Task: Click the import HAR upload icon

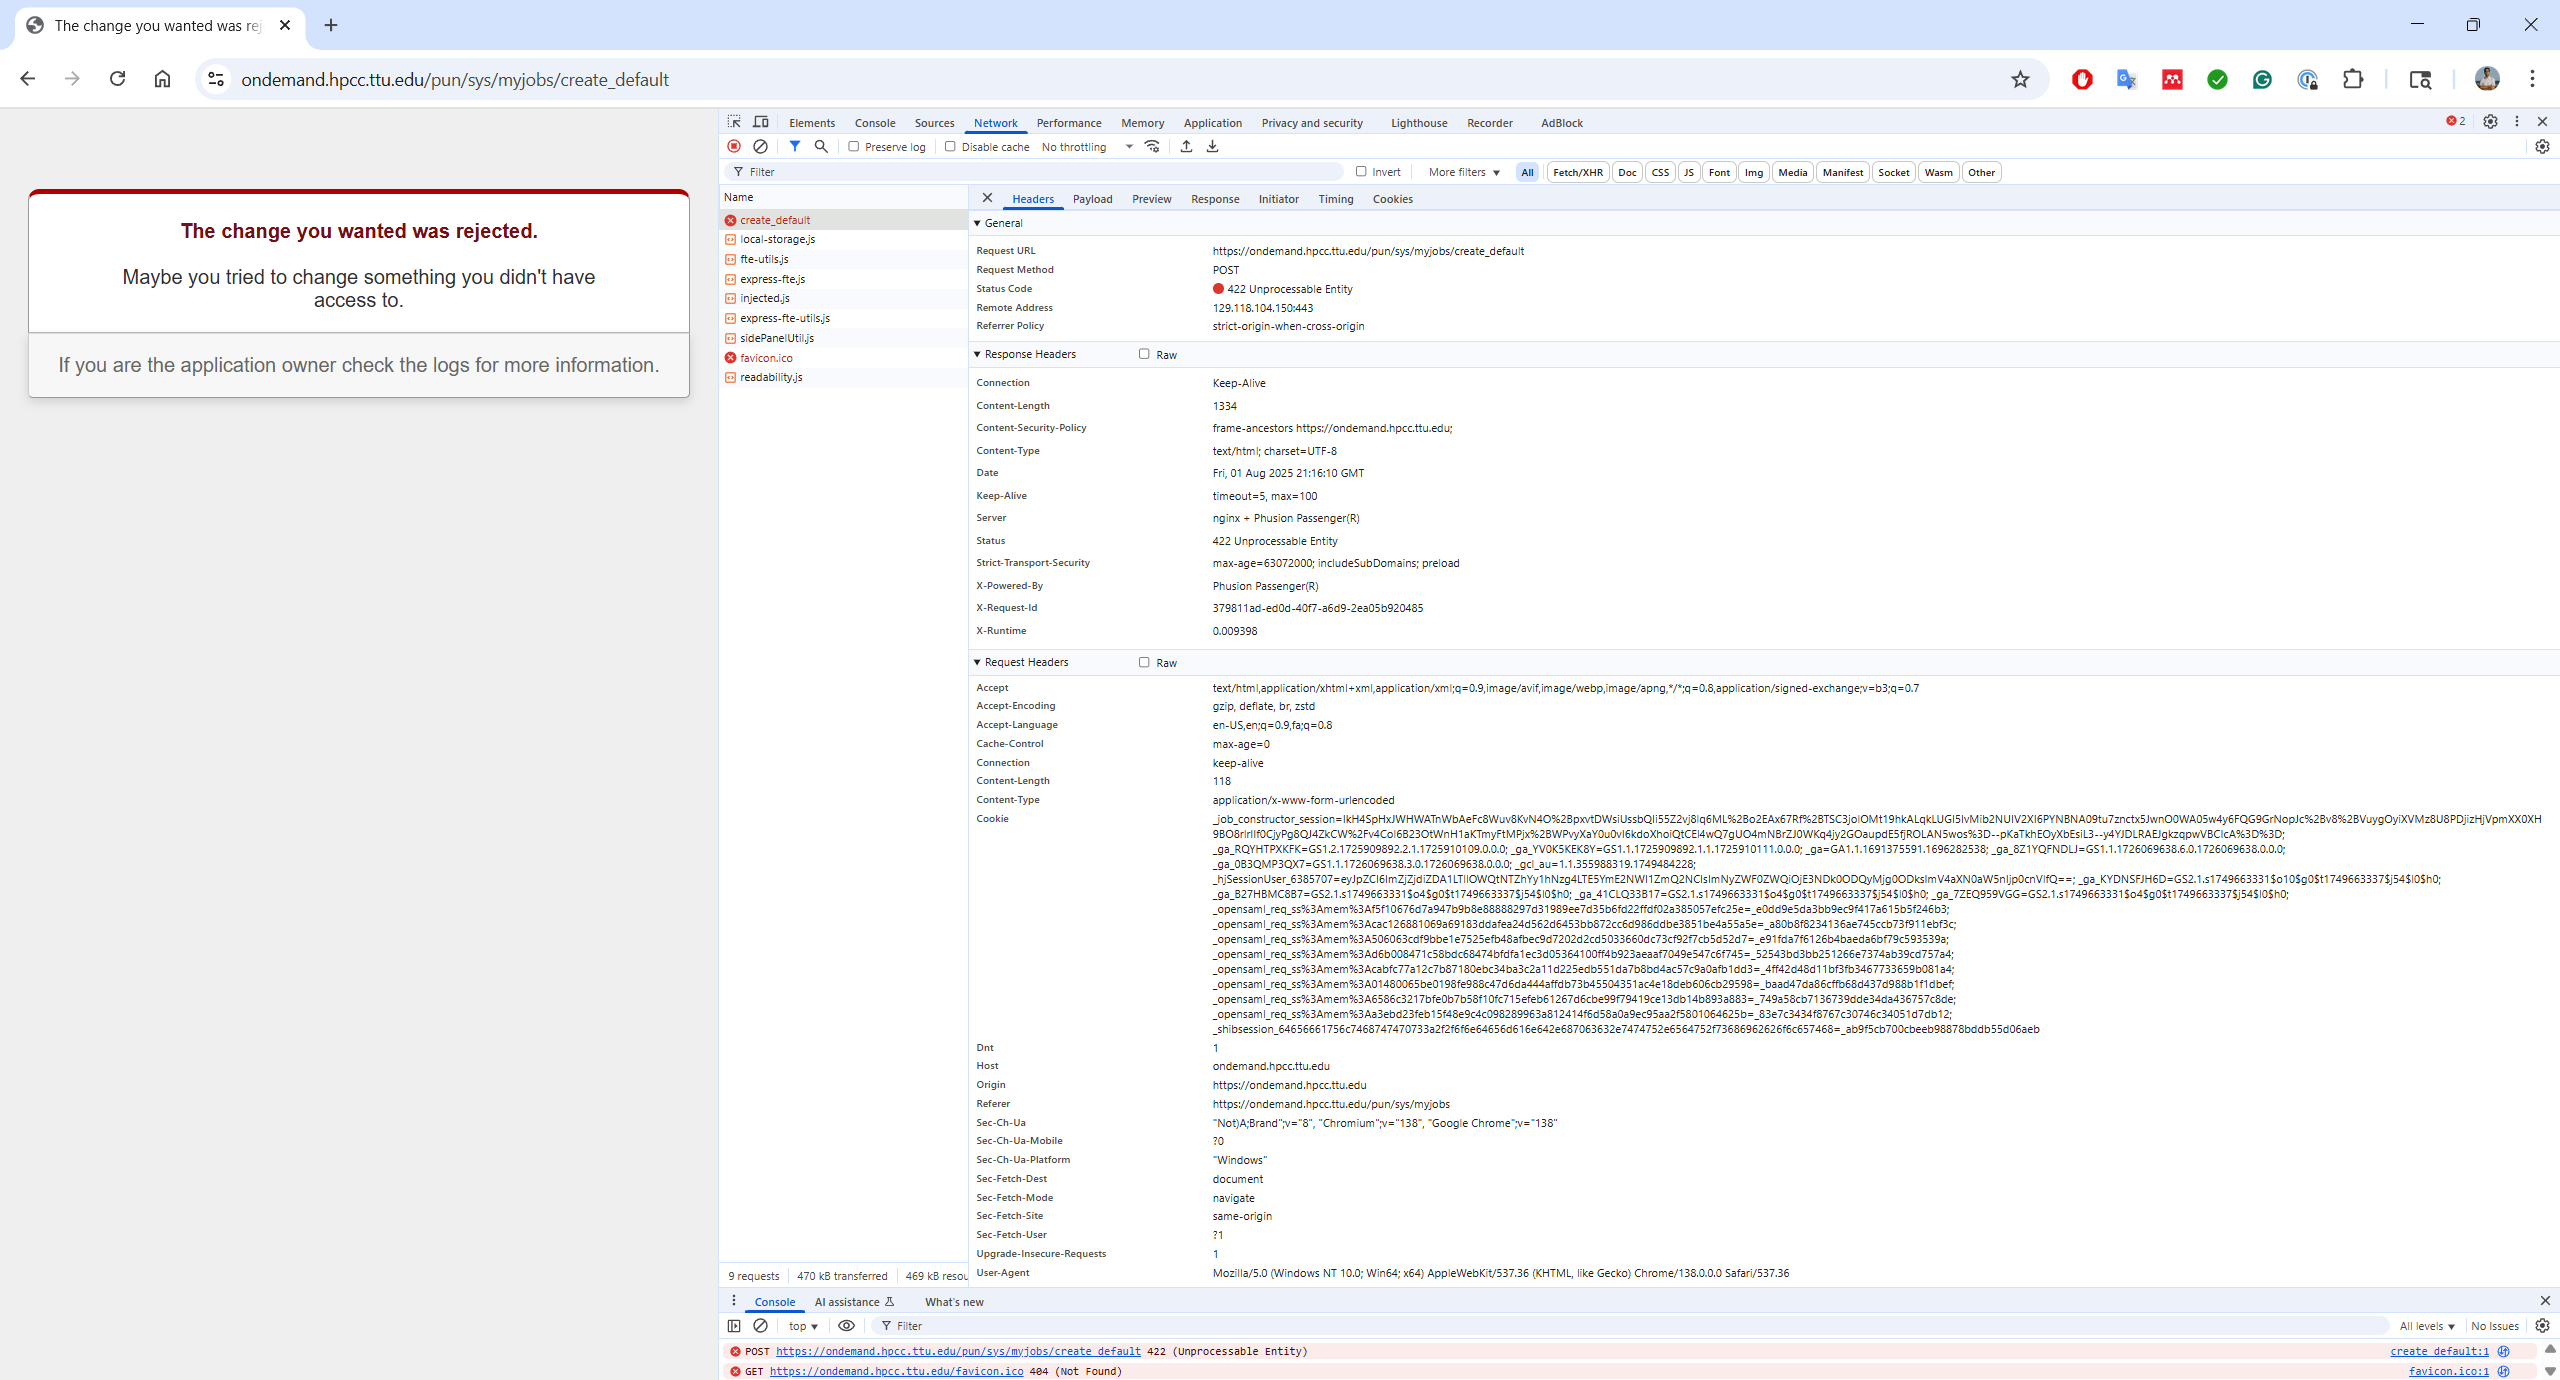Action: click(1186, 146)
